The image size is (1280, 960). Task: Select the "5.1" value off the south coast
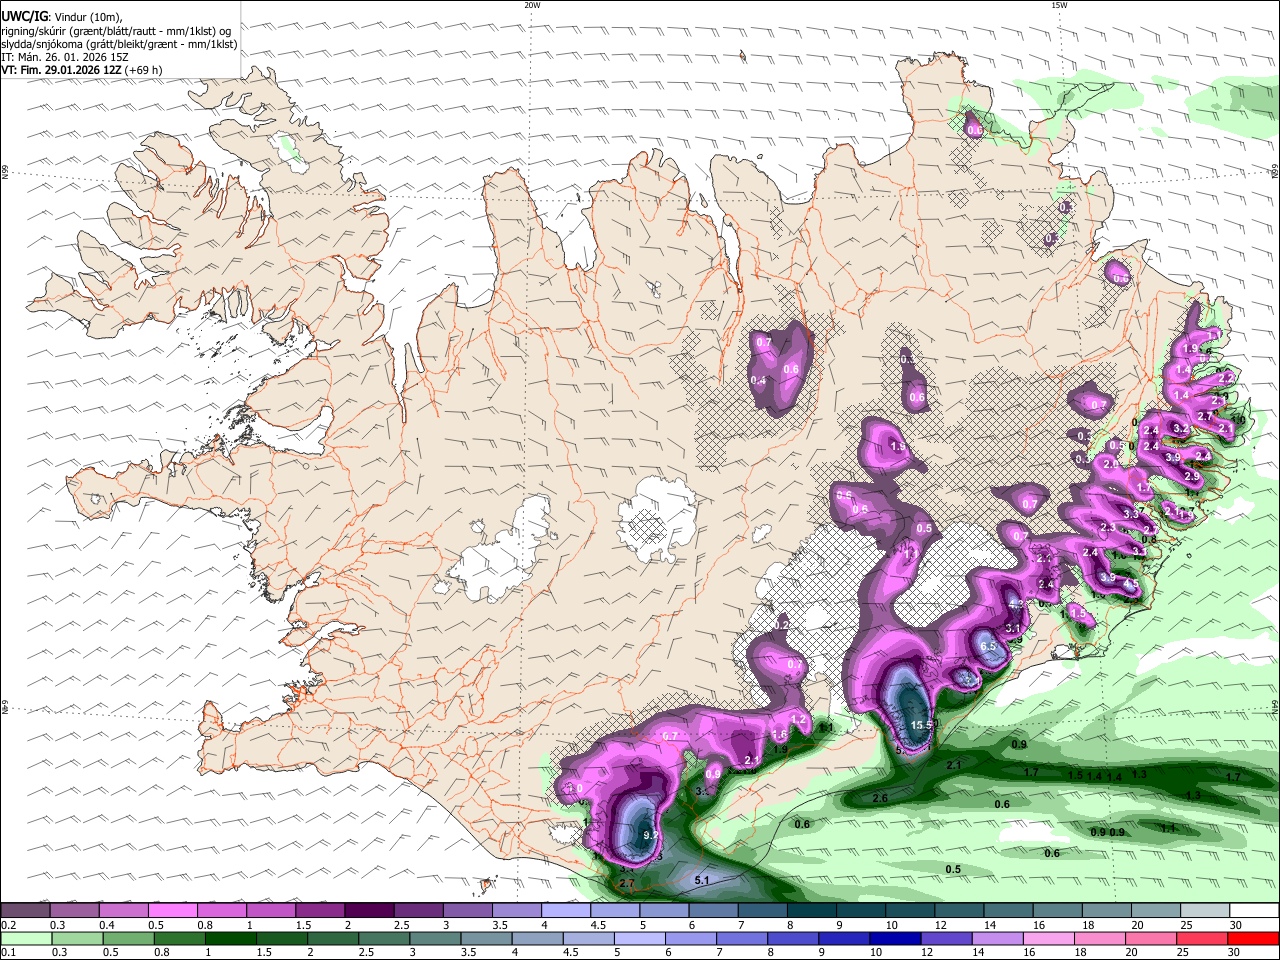coord(701,880)
